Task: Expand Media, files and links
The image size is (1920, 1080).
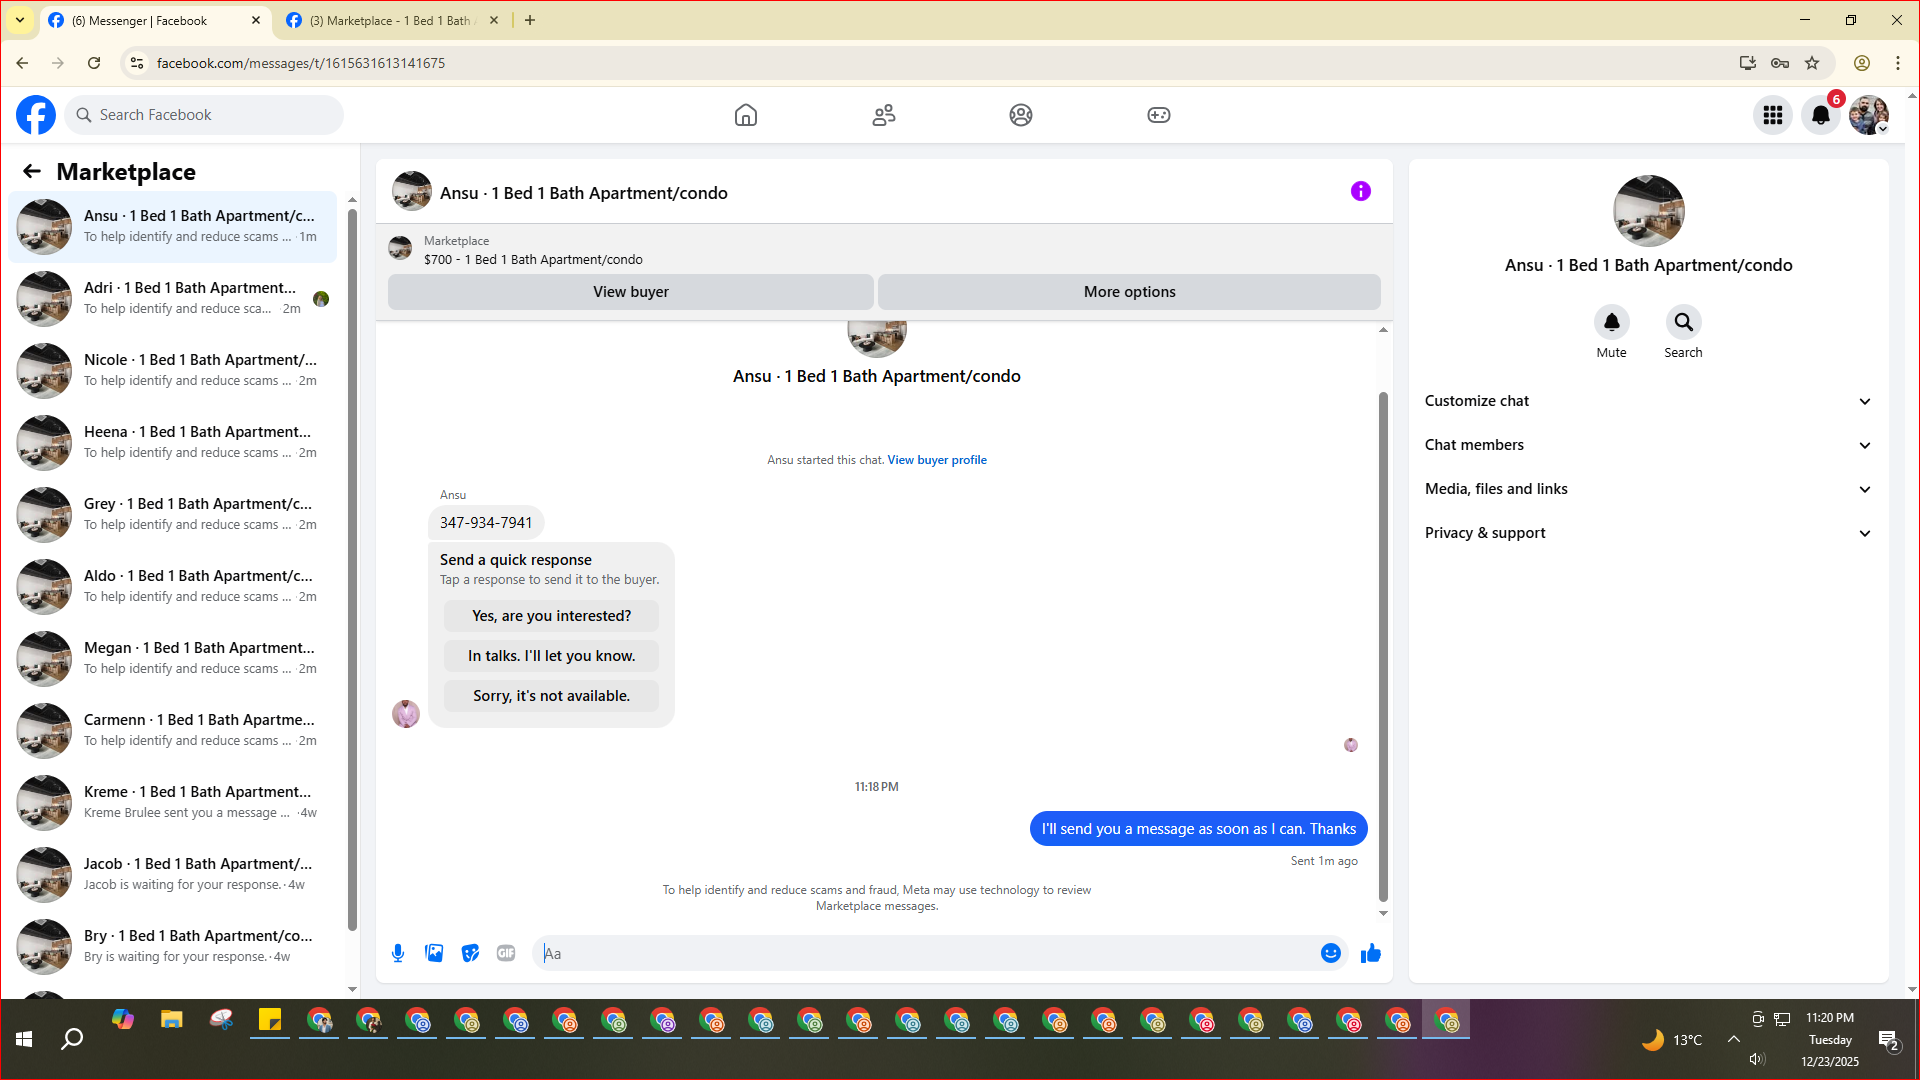Action: pyautogui.click(x=1647, y=489)
